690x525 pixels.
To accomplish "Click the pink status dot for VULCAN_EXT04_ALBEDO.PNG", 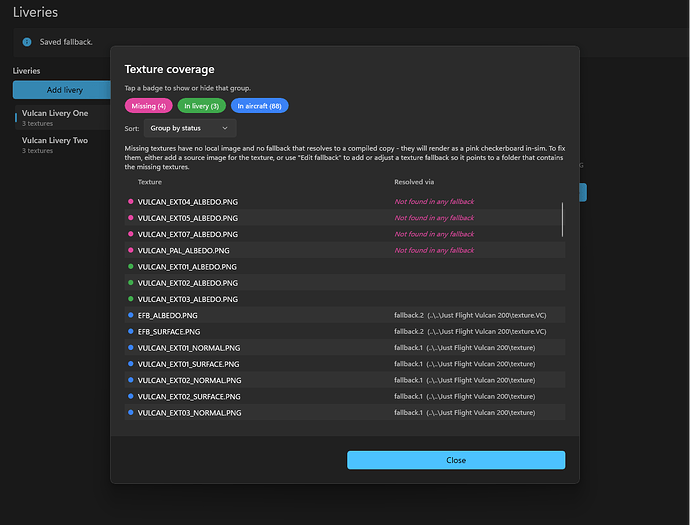I will [131, 202].
